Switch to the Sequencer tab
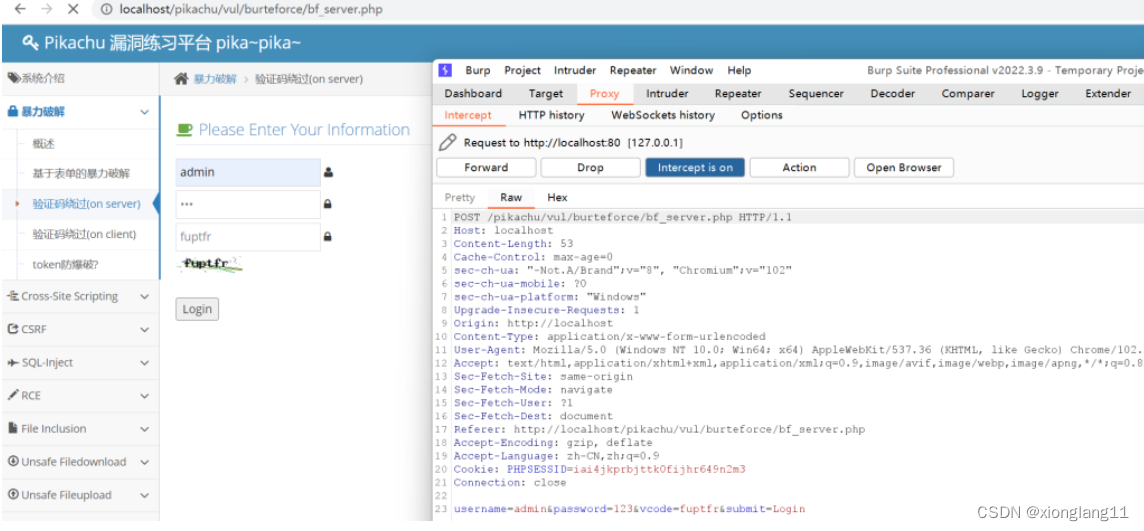 pyautogui.click(x=816, y=93)
